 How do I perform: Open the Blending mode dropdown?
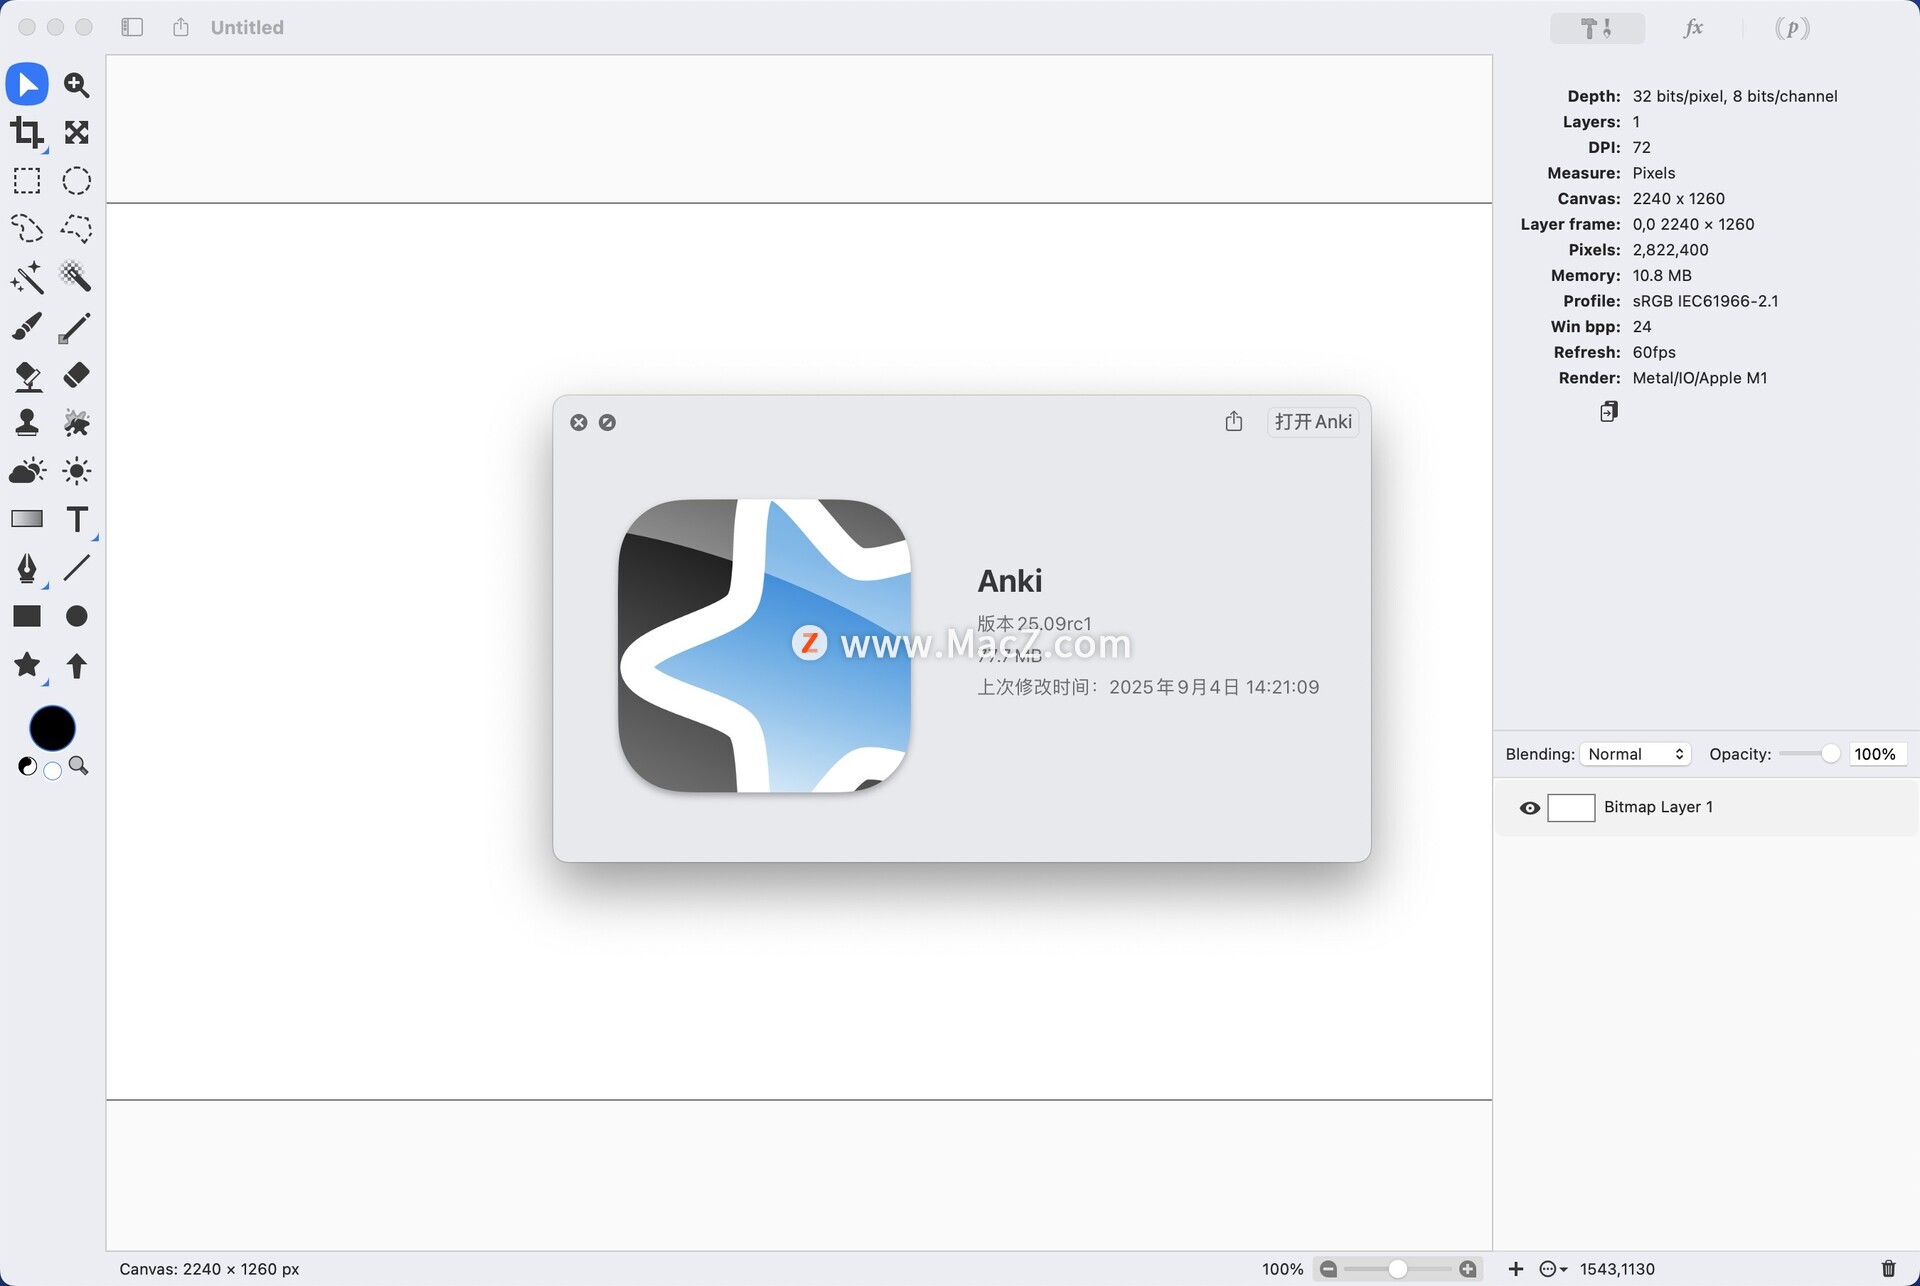pyautogui.click(x=1635, y=754)
